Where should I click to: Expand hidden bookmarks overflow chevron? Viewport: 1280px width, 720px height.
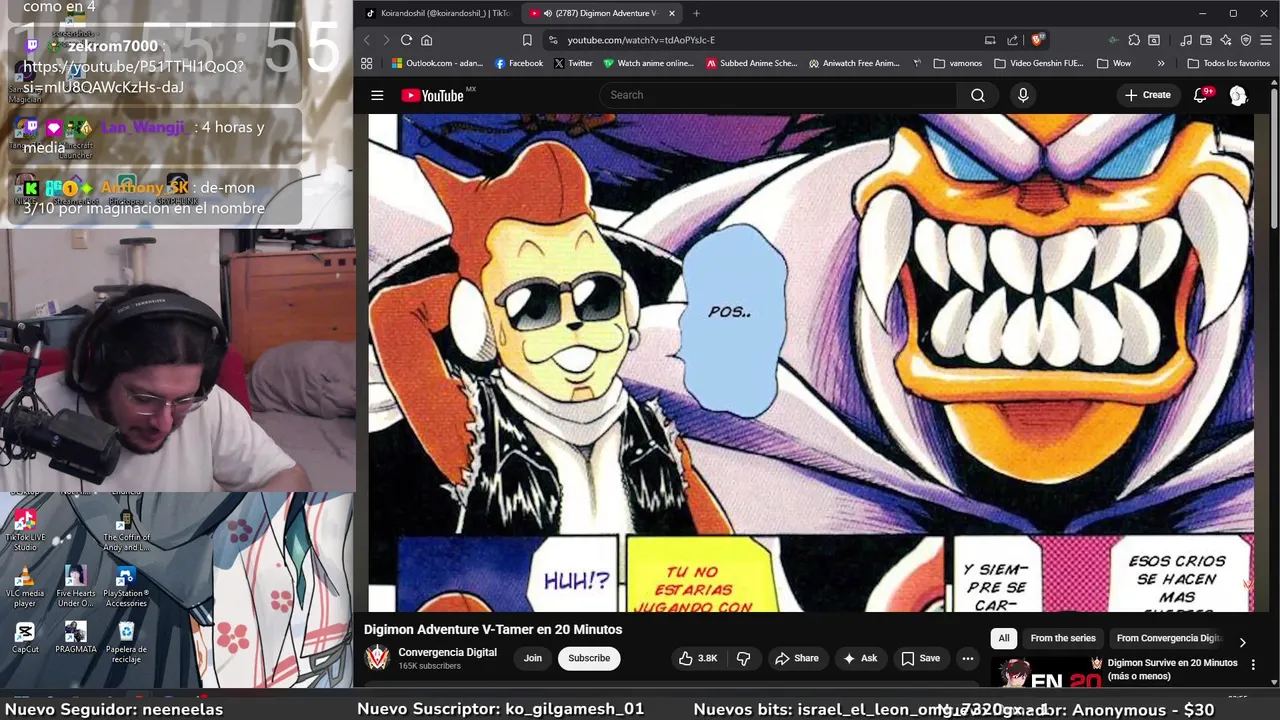coord(1161,63)
